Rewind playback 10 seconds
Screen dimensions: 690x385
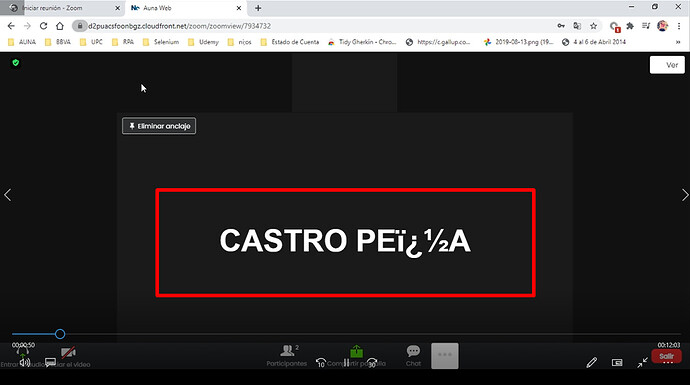tap(321, 363)
